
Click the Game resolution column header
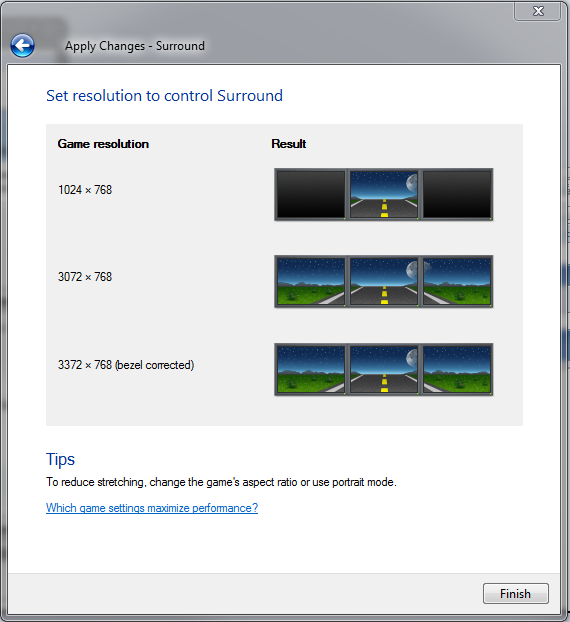pyautogui.click(x=103, y=144)
